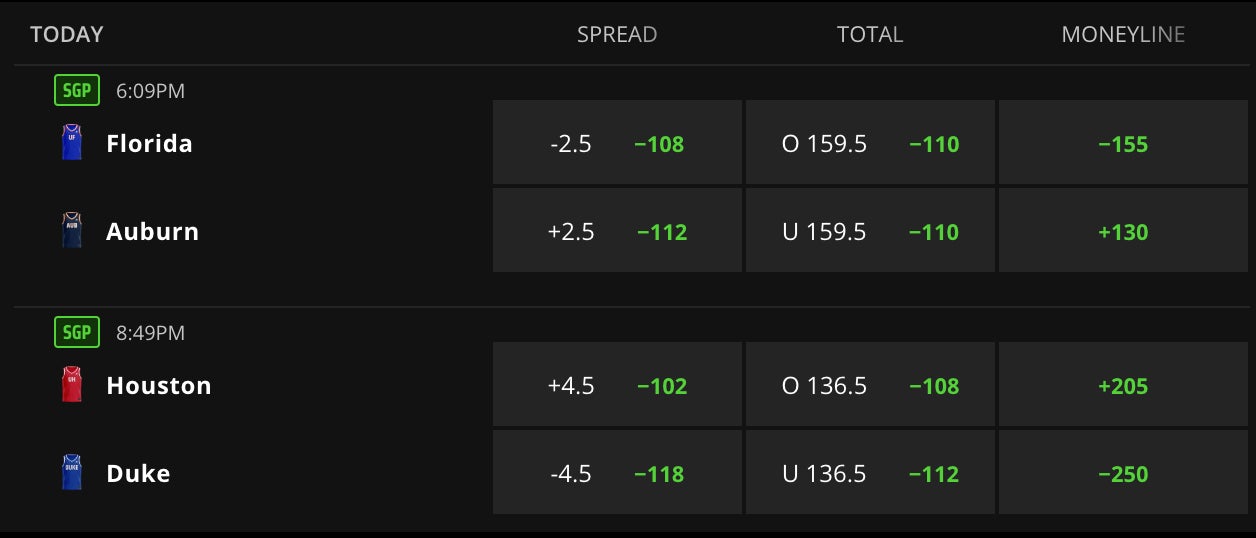Select Houston +4.5 spread bet
The image size is (1256, 538).
coord(617,385)
